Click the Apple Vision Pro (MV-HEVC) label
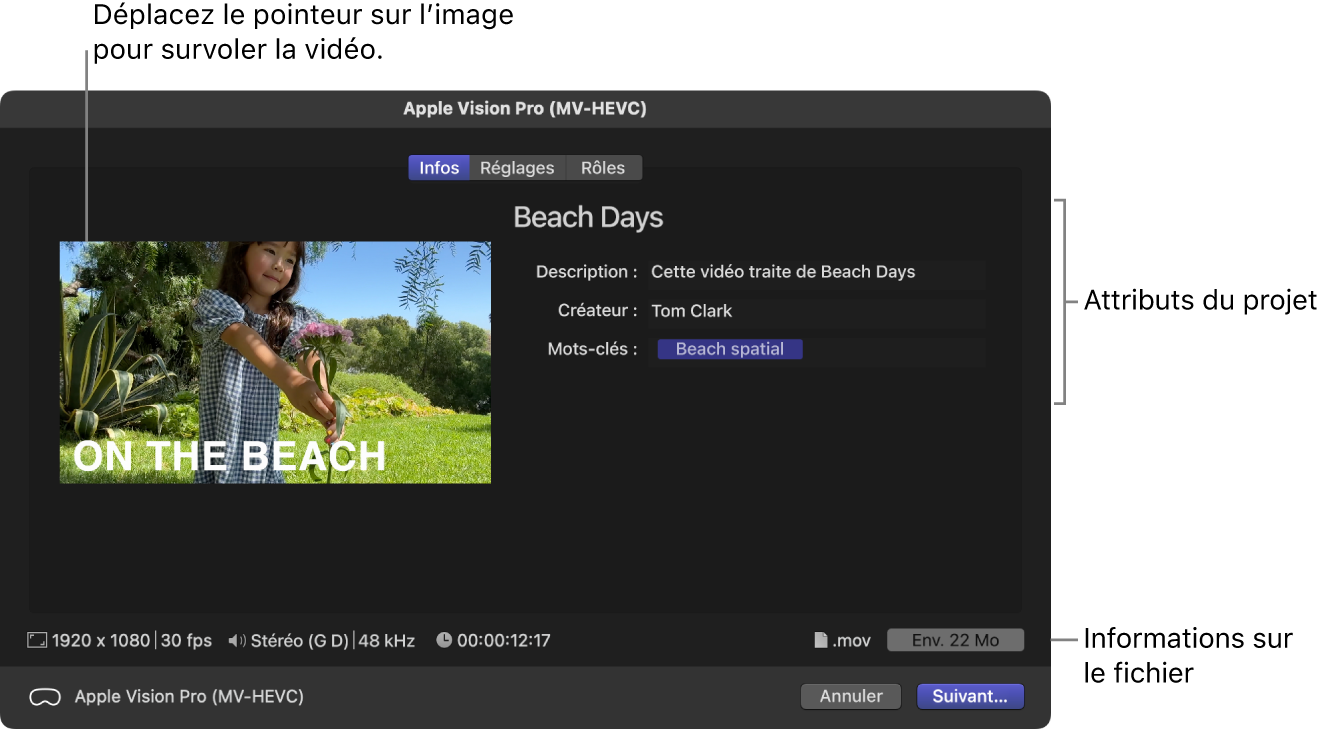This screenshot has width=1322, height=729. 189,697
